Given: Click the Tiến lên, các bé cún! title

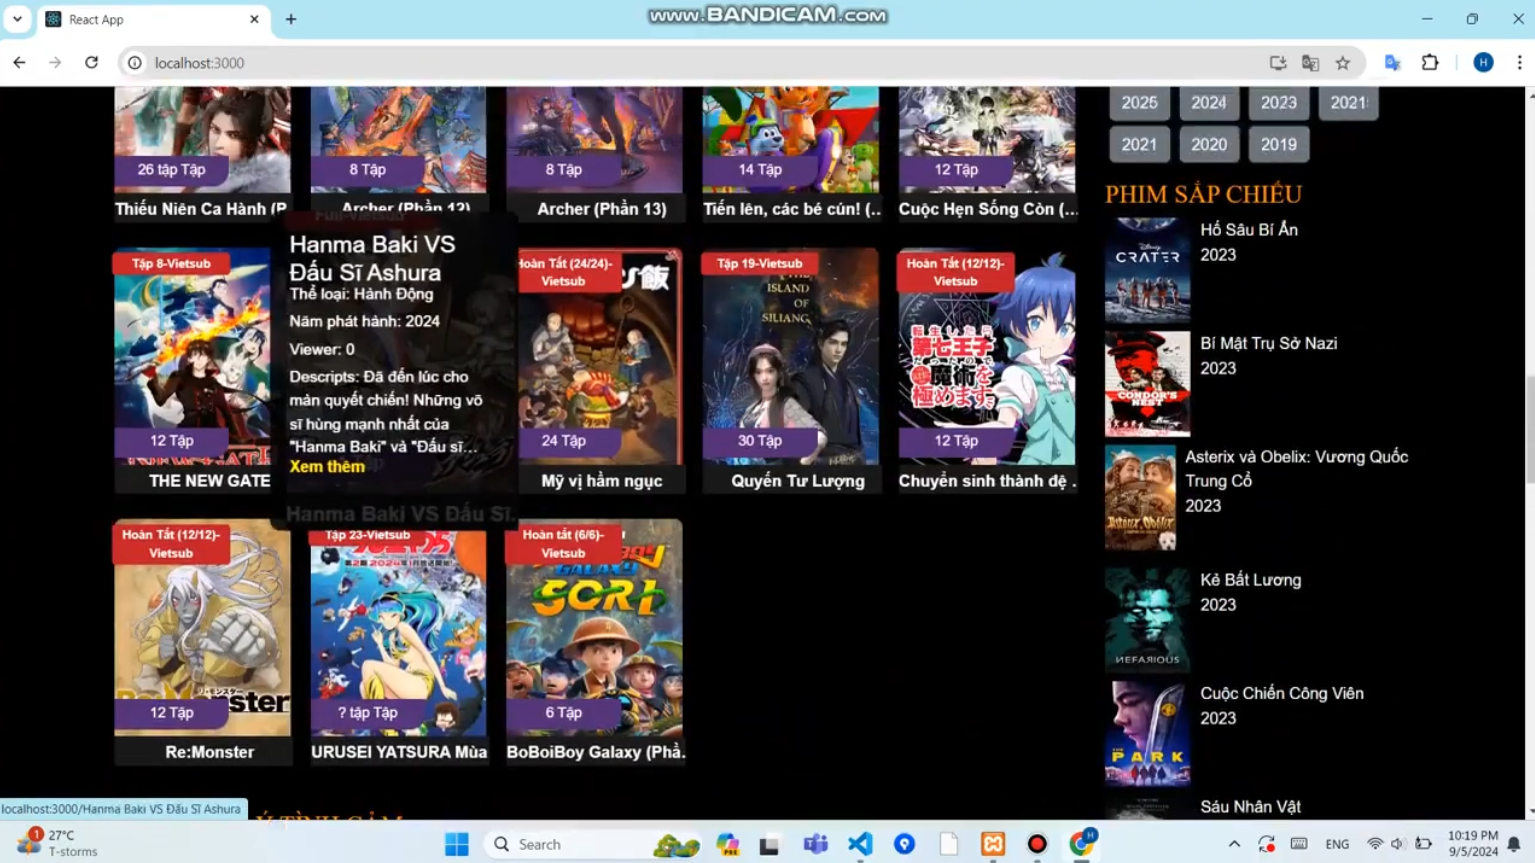Looking at the screenshot, I should tap(791, 209).
